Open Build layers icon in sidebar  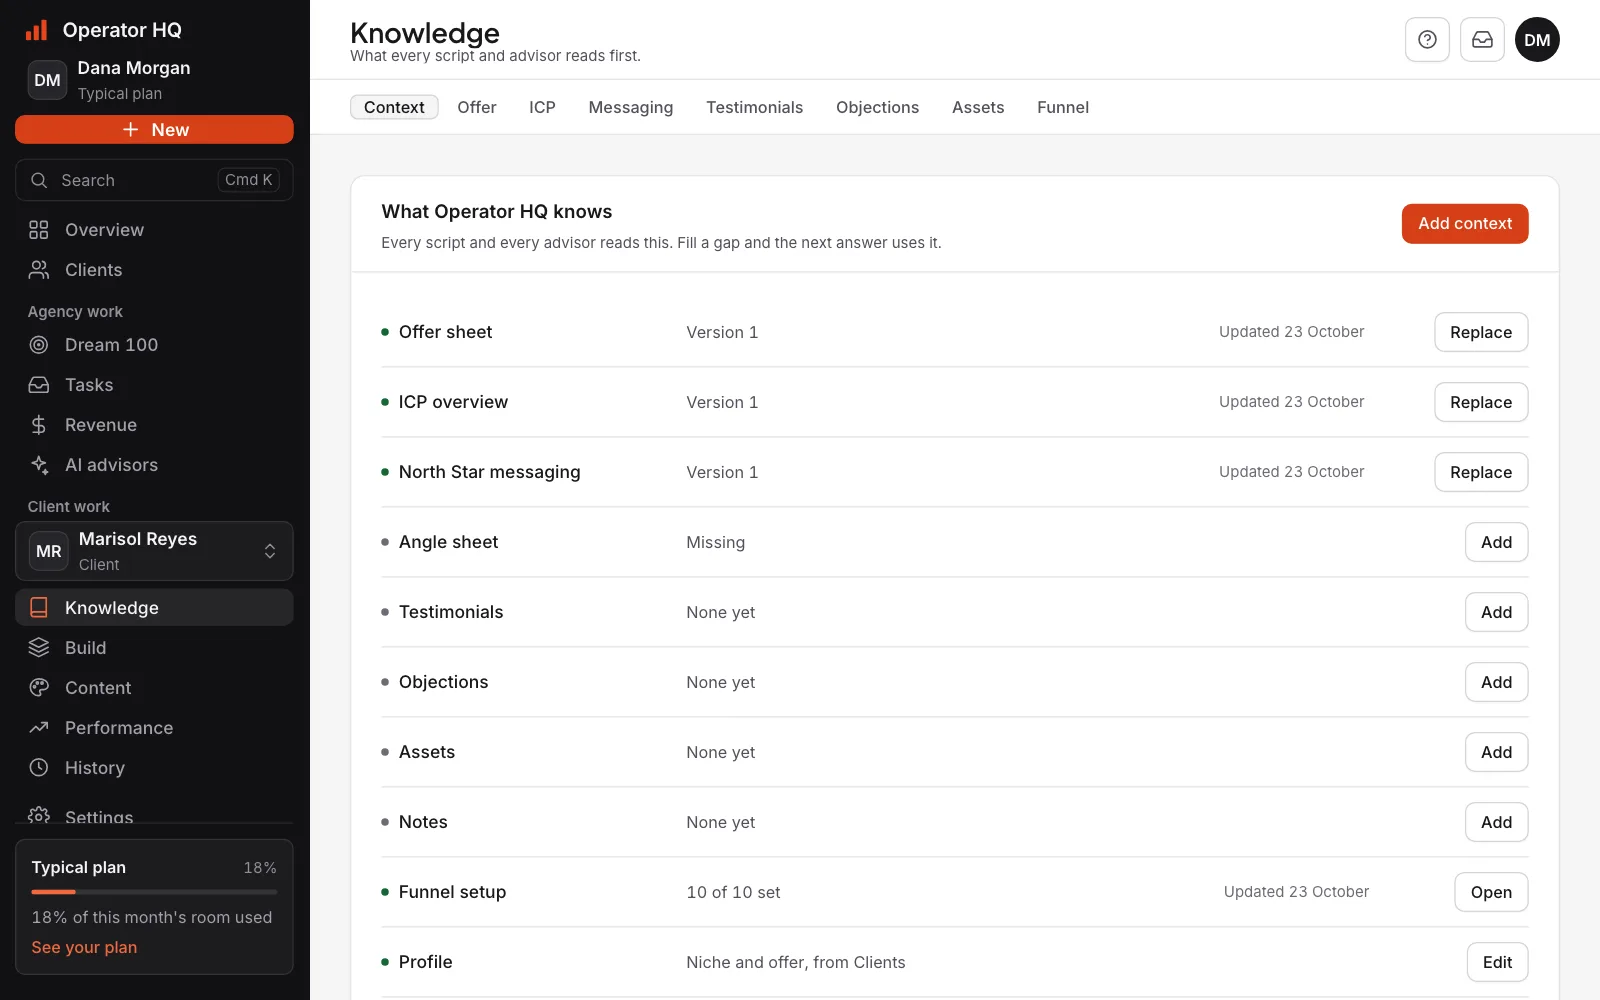click(x=39, y=648)
